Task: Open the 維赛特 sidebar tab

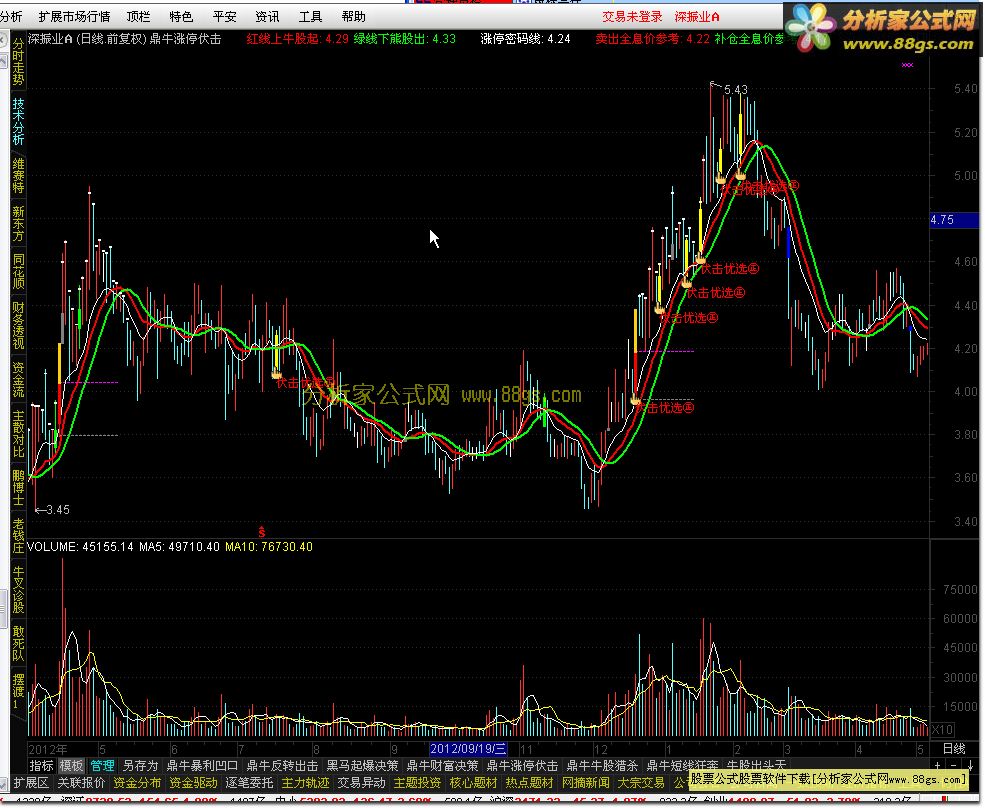Action: (18, 175)
